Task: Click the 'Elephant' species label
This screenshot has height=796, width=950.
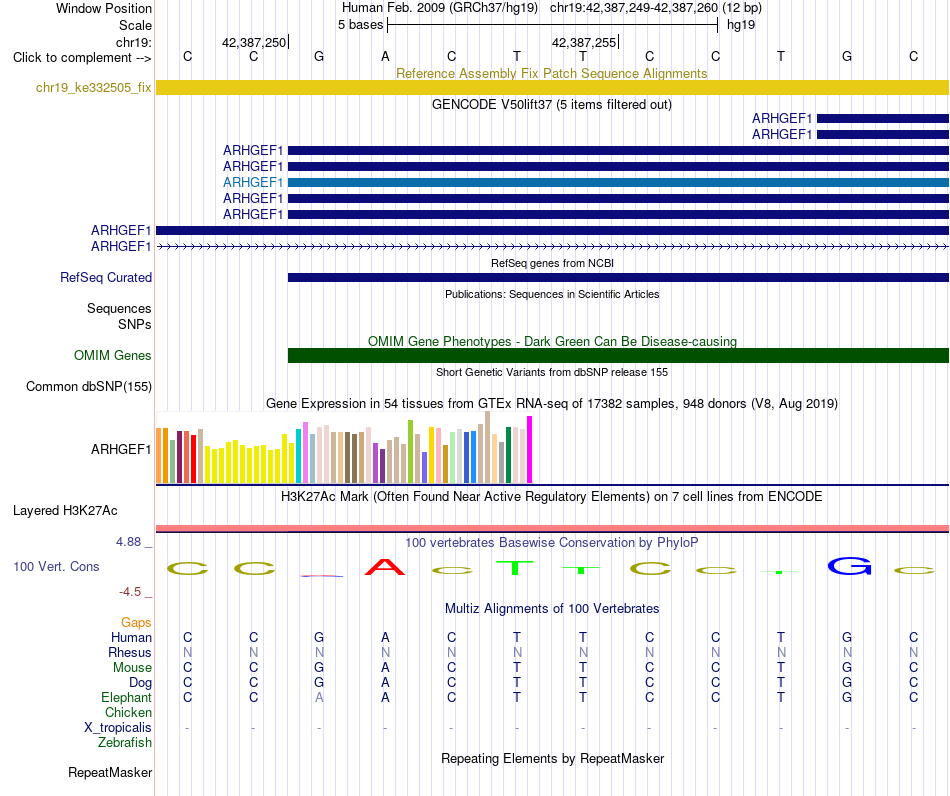Action: (x=126, y=697)
